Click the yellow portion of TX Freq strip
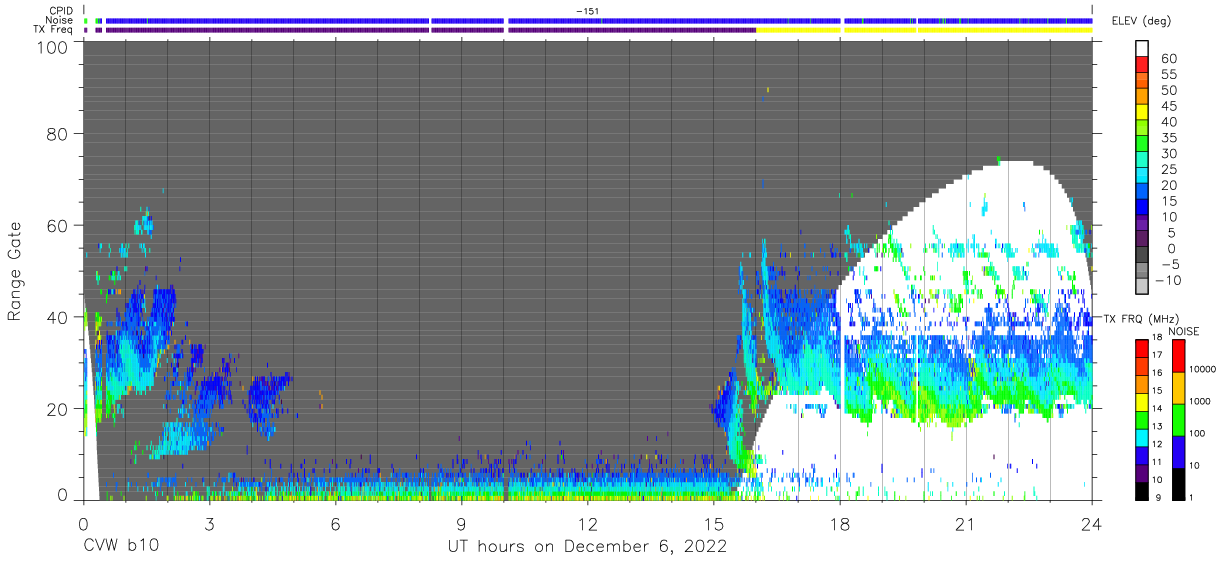This screenshot has height=567, width=1228. [924, 30]
